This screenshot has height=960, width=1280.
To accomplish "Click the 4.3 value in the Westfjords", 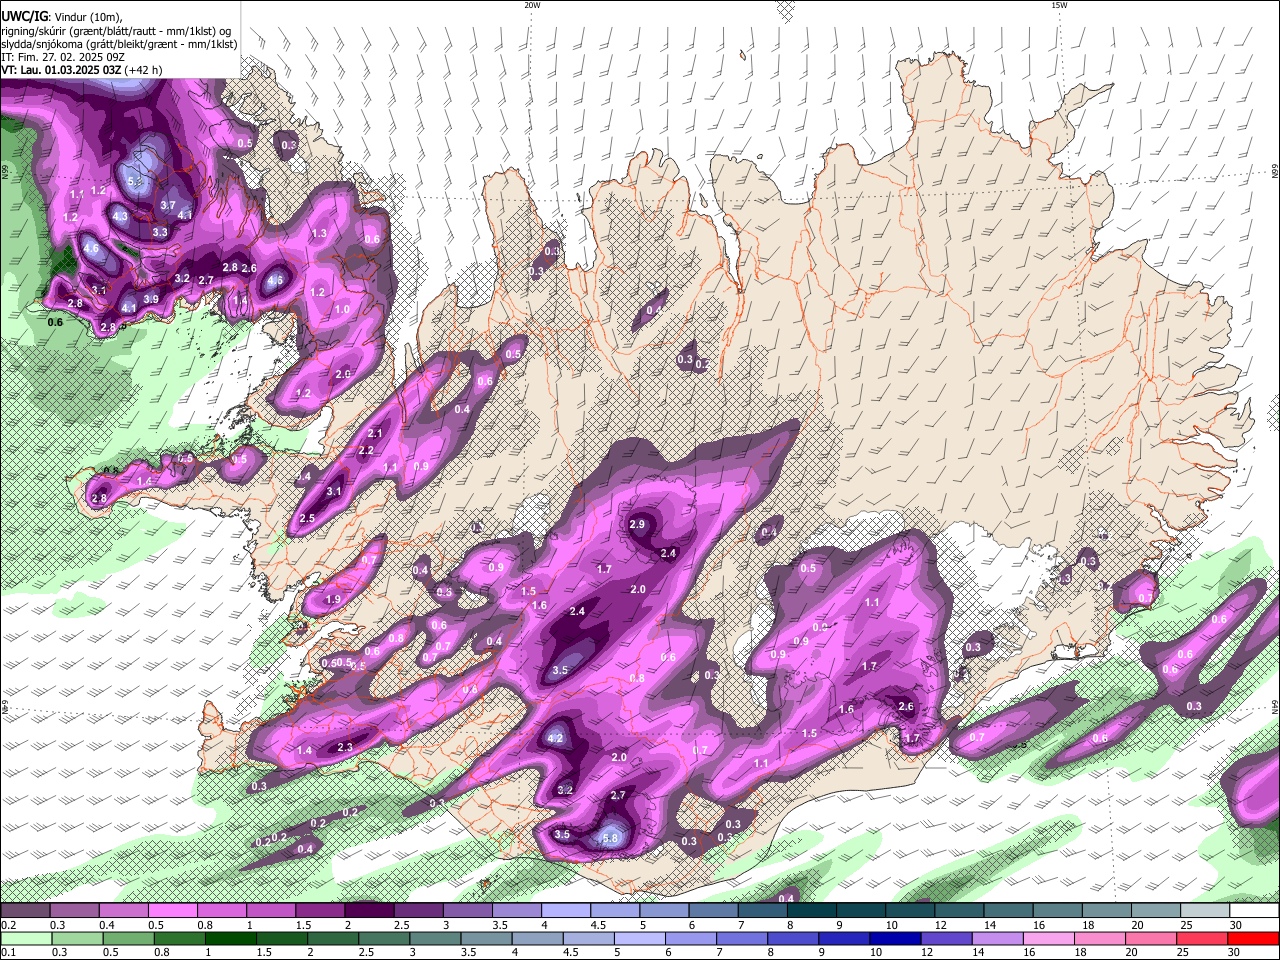I will [120, 216].
